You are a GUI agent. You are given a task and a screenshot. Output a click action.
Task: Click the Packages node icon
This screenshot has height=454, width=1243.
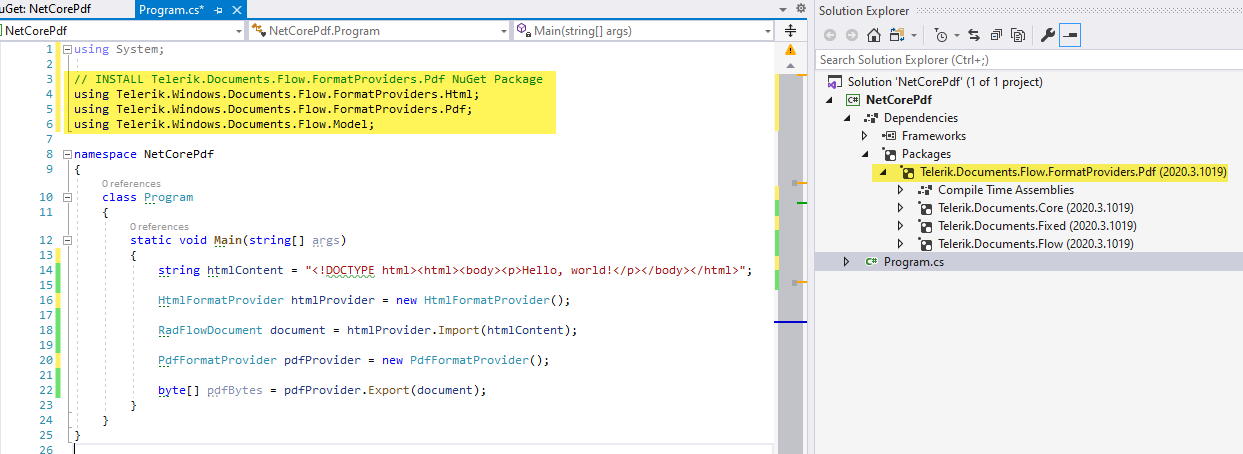pyautogui.click(x=889, y=154)
